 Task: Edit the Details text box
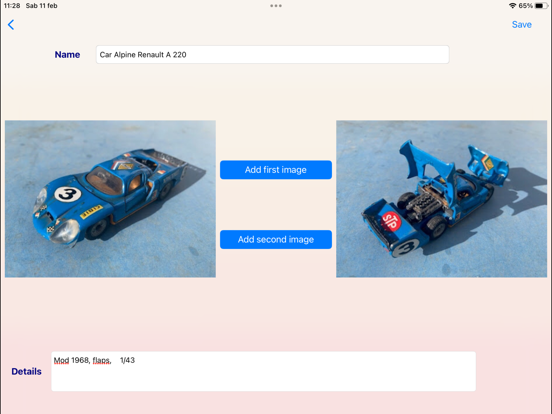point(263,371)
